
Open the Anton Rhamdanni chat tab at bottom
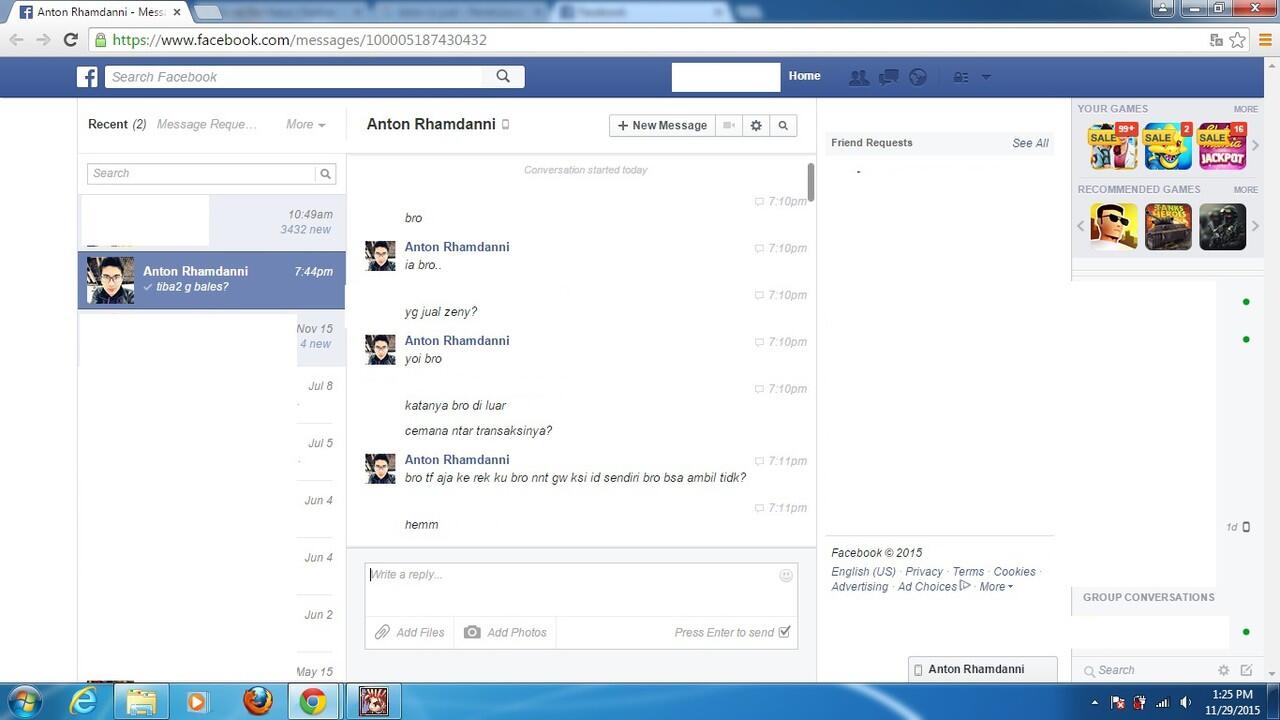[x=982, y=669]
